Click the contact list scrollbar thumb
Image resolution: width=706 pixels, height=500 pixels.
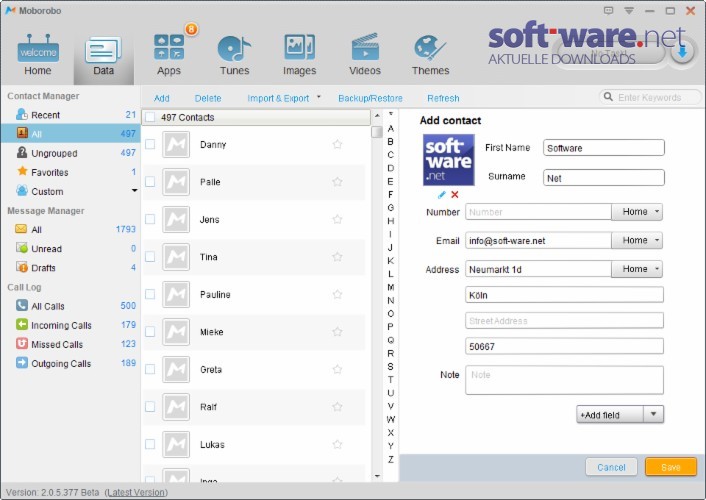pyautogui.click(x=377, y=132)
